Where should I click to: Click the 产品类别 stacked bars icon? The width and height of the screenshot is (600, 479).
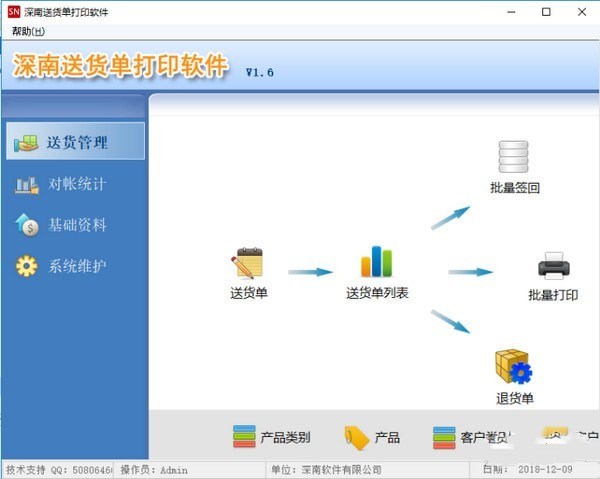coord(244,436)
